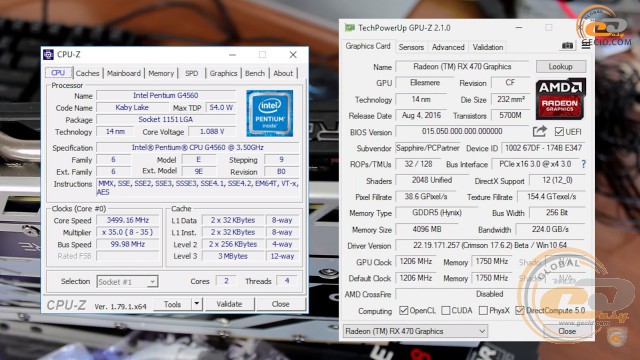Click the Name field Intel Pentium G4560
The height and width of the screenshot is (360, 640).
click(x=166, y=96)
